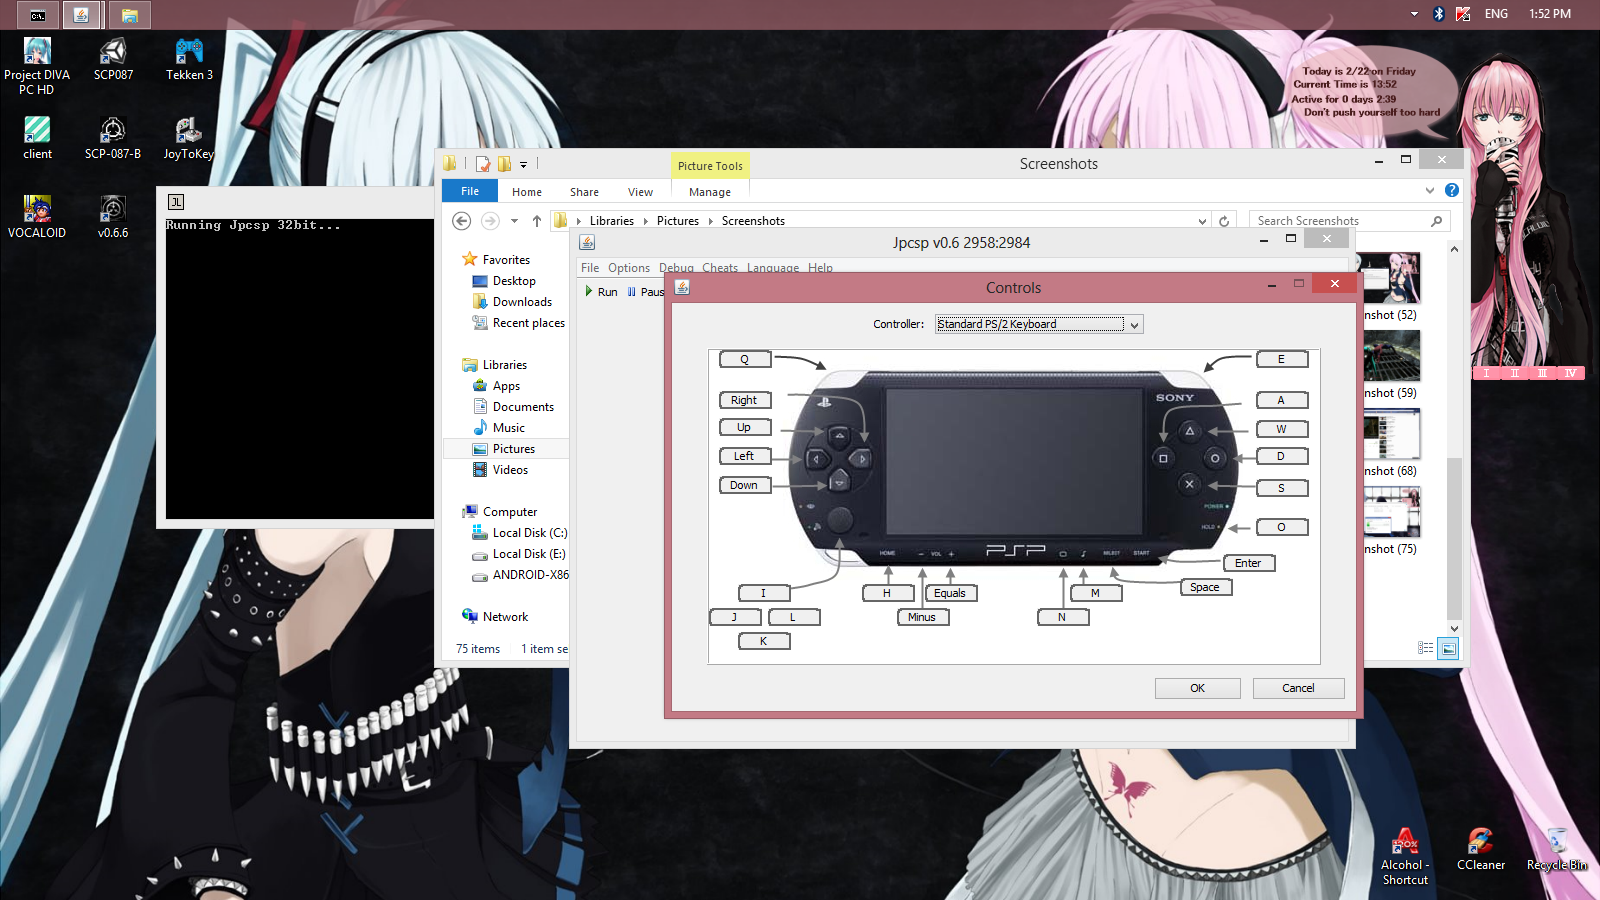Click the Minus key mapping field
Image resolution: width=1600 pixels, height=900 pixels.
[922, 617]
